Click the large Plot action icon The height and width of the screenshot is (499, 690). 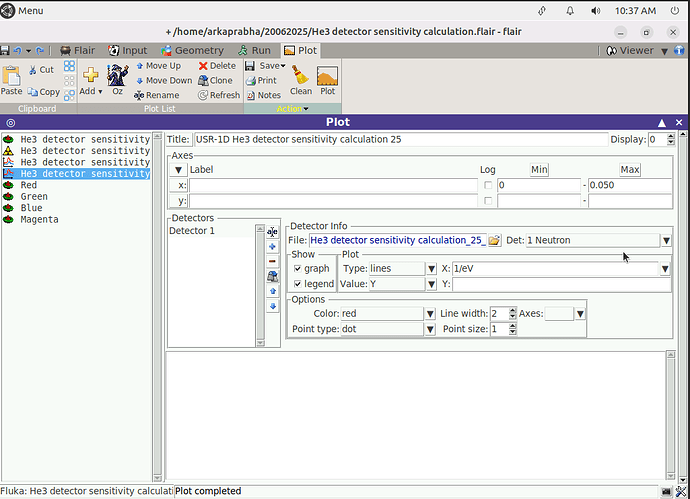[x=327, y=76]
